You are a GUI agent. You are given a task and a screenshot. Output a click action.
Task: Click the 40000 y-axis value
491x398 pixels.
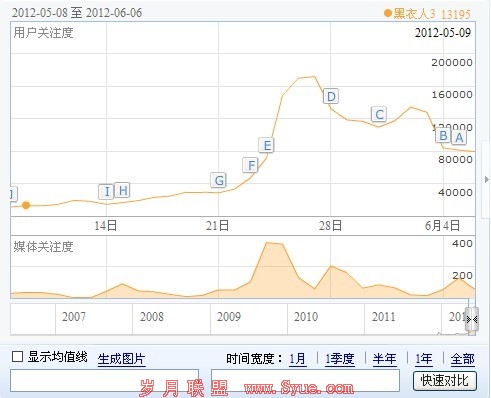(x=455, y=192)
